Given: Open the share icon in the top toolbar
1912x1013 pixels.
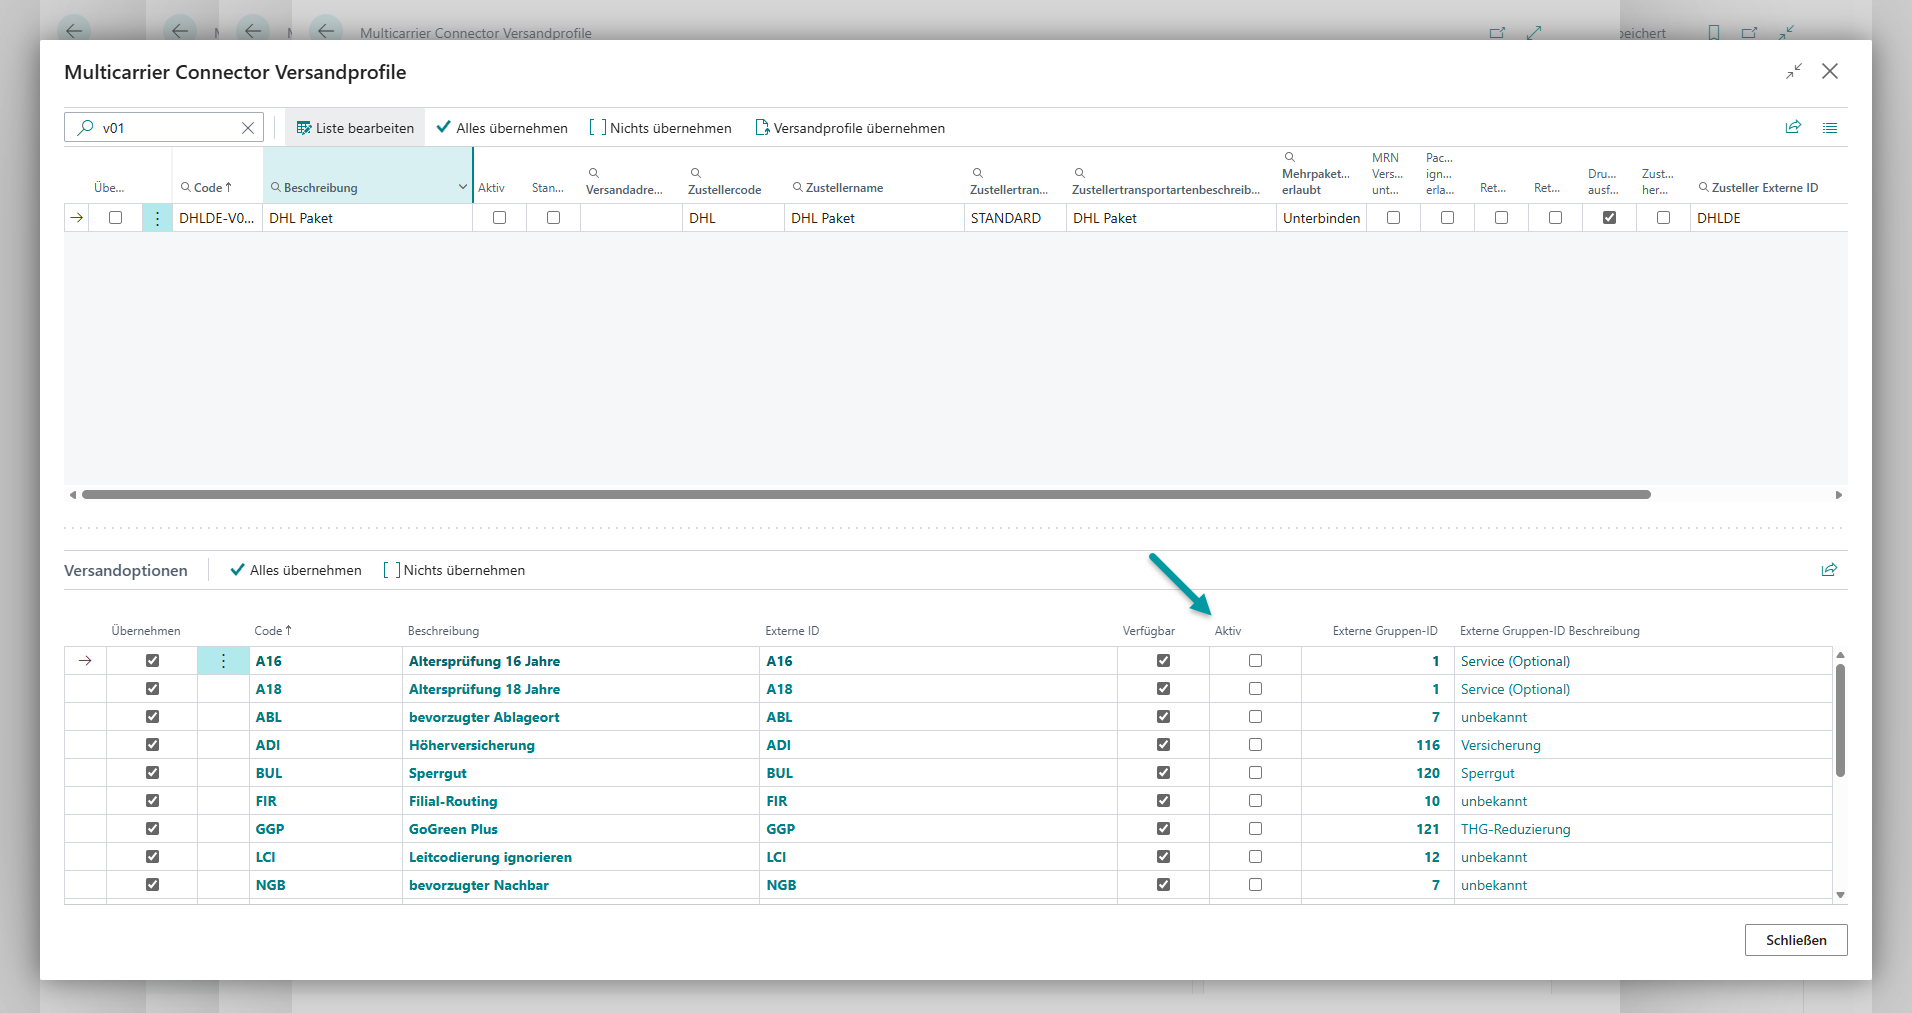Looking at the screenshot, I should 1793,127.
